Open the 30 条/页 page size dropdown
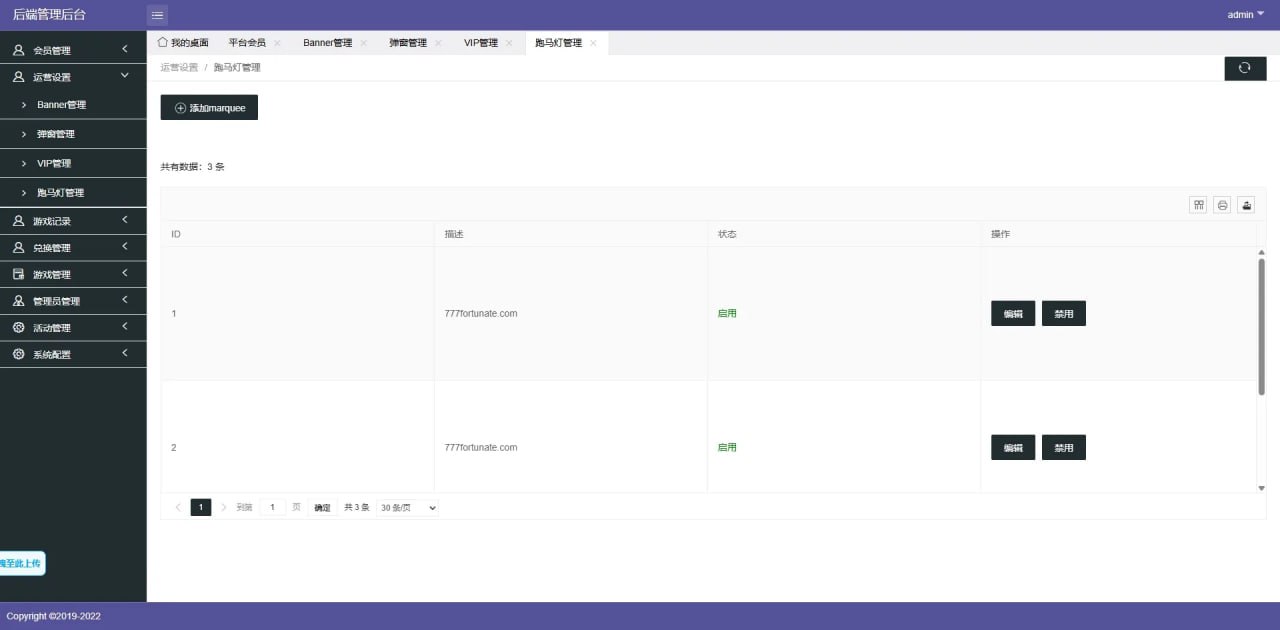This screenshot has height=630, width=1280. tap(406, 507)
